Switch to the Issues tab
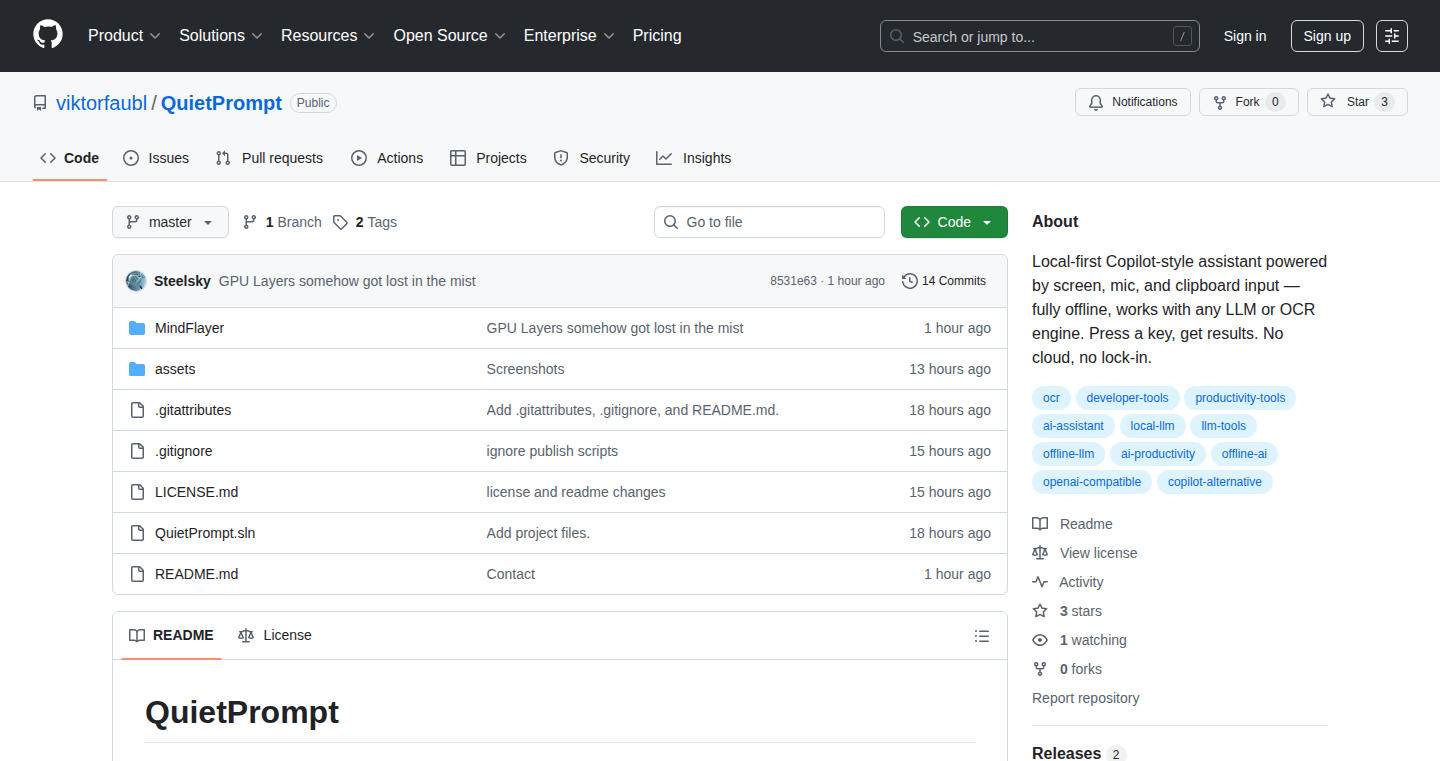The width and height of the screenshot is (1440, 761). point(156,158)
